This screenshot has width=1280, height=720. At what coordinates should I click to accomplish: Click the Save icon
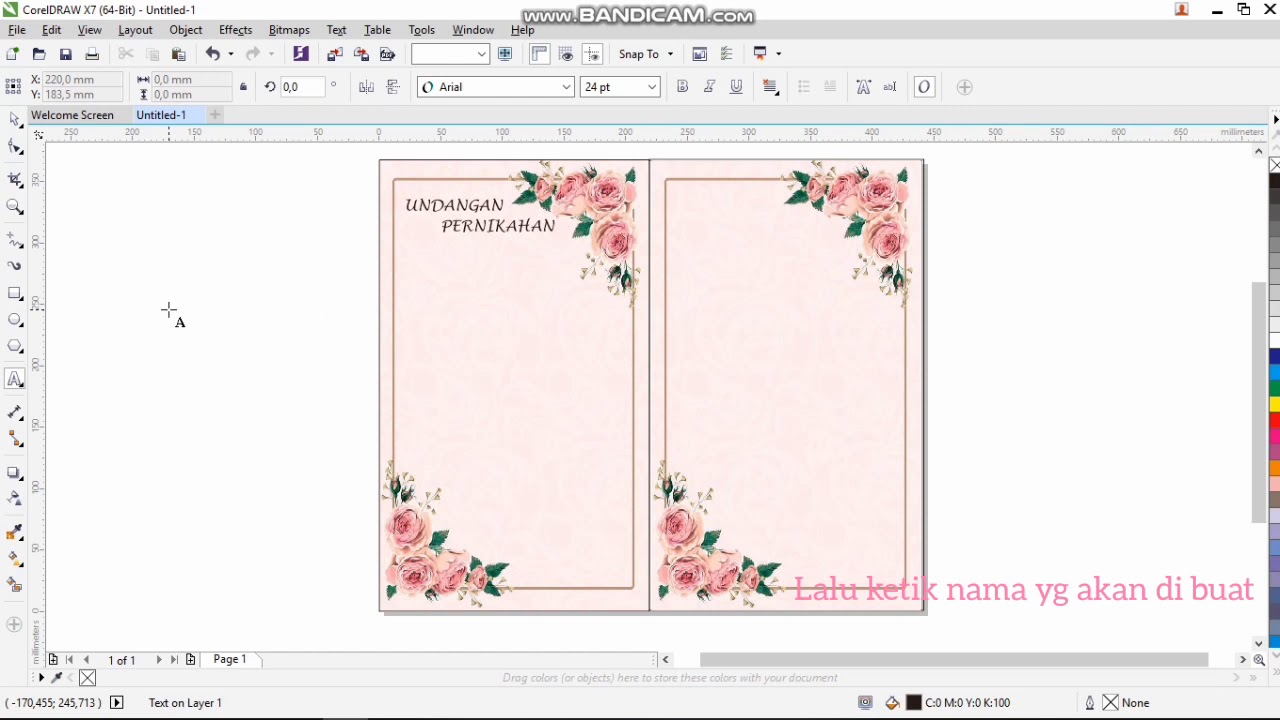(x=66, y=54)
